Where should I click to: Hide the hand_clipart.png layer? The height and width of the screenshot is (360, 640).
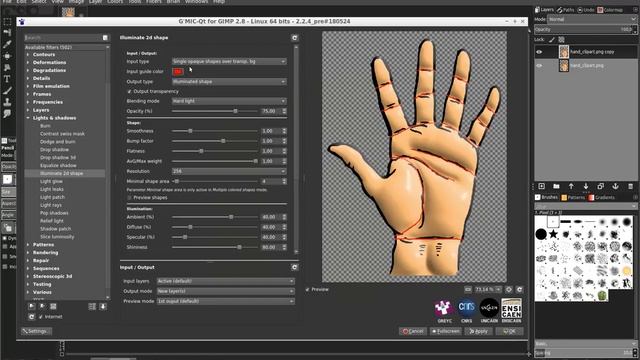(x=539, y=65)
